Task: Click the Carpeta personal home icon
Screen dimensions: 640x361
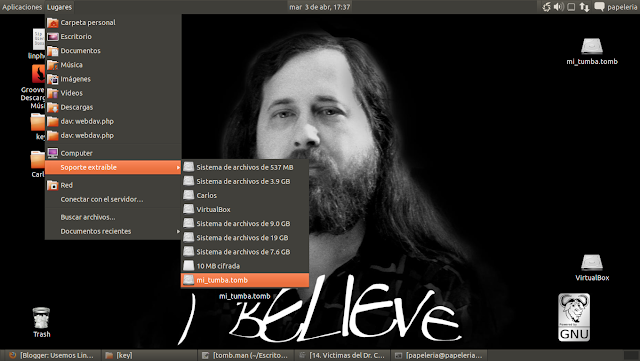Action: click(53, 22)
